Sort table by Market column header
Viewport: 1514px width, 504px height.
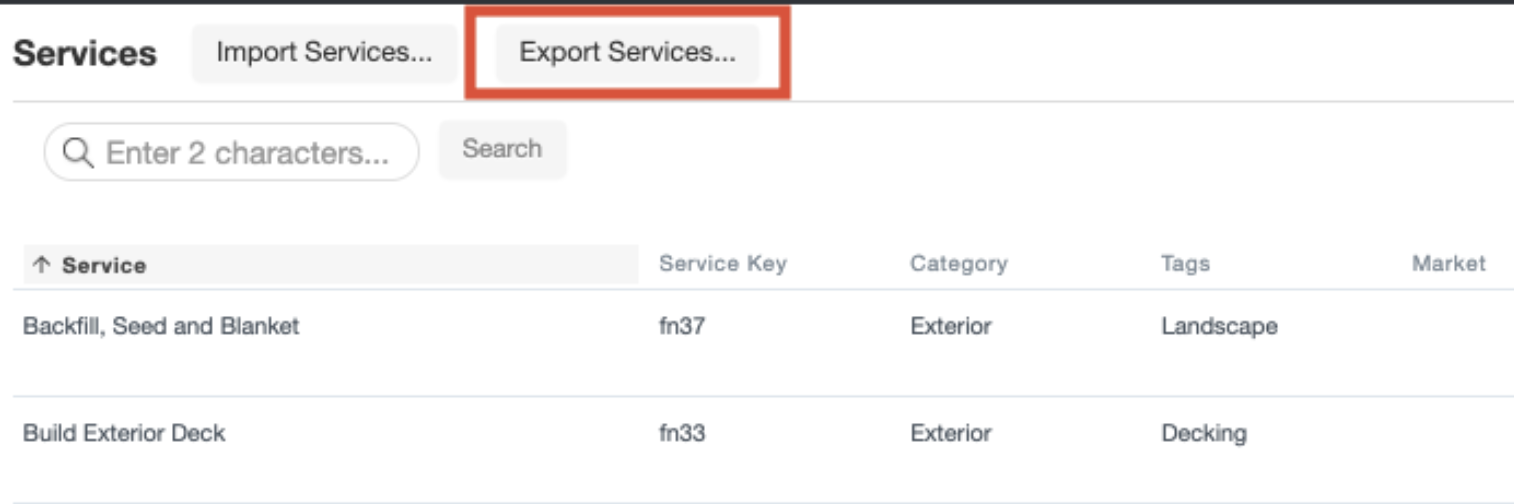pyautogui.click(x=1448, y=264)
